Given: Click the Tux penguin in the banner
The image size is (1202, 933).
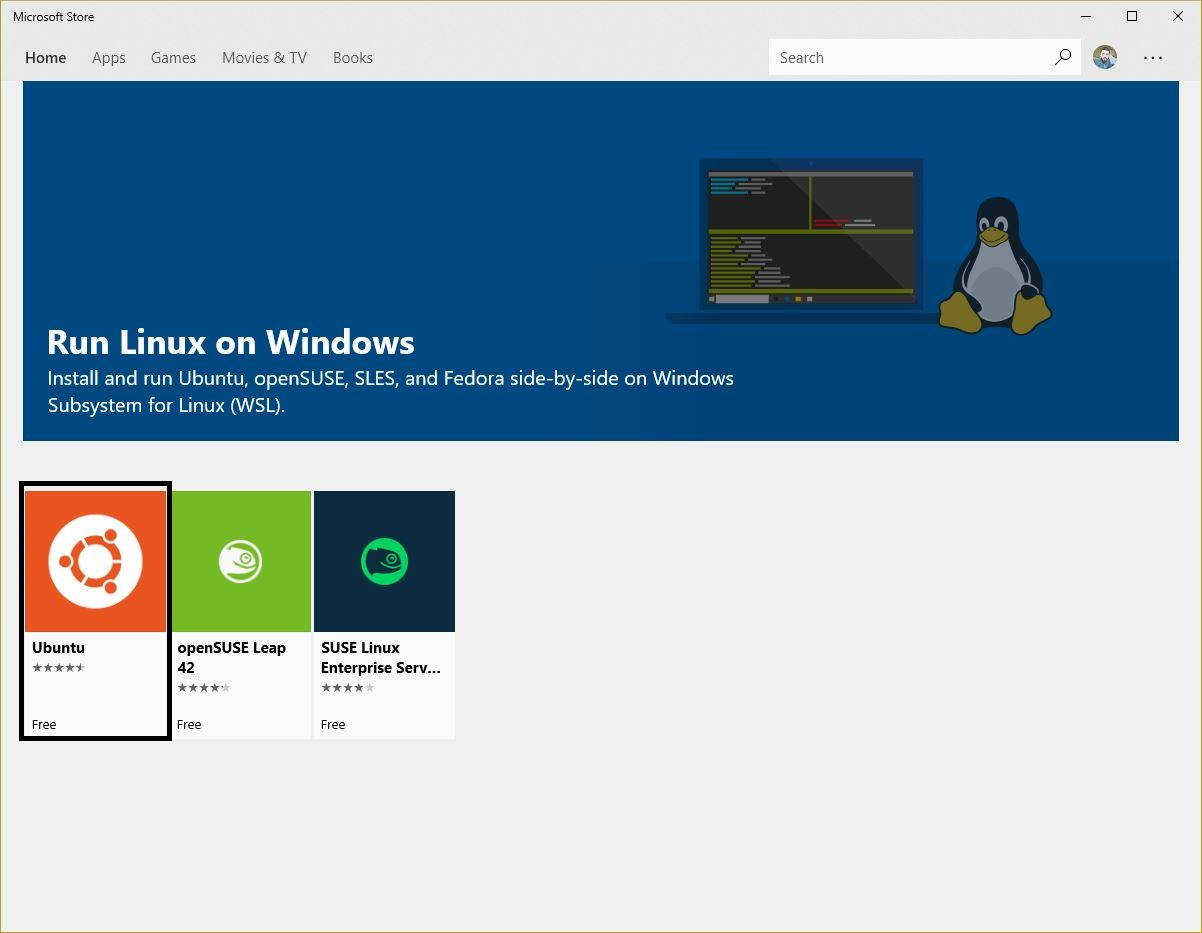Looking at the screenshot, I should [x=995, y=266].
